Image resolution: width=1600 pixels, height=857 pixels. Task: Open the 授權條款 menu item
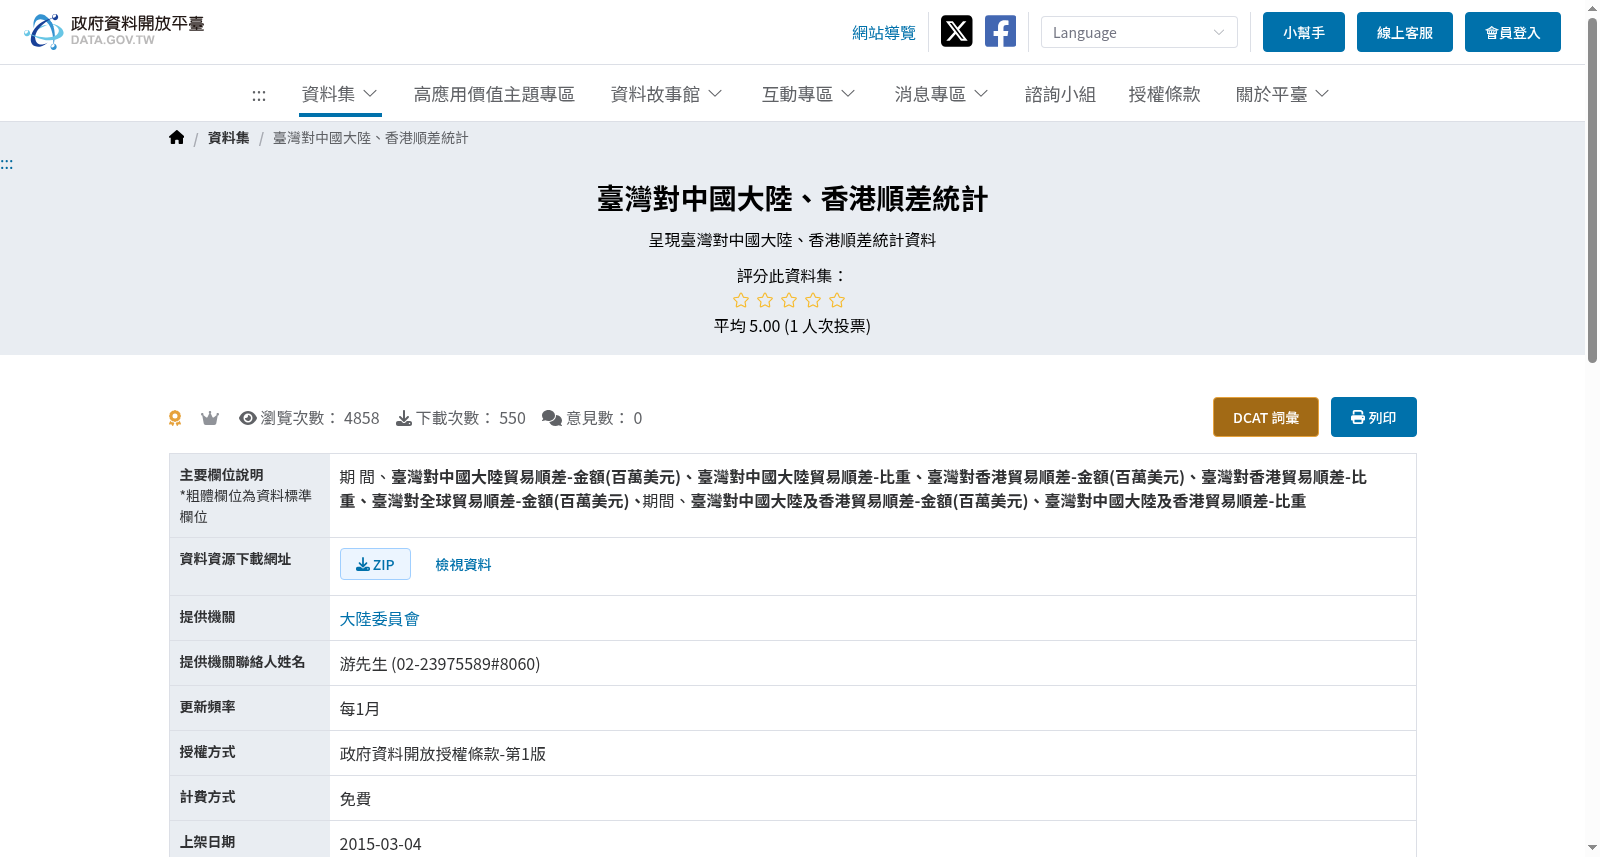pos(1164,94)
